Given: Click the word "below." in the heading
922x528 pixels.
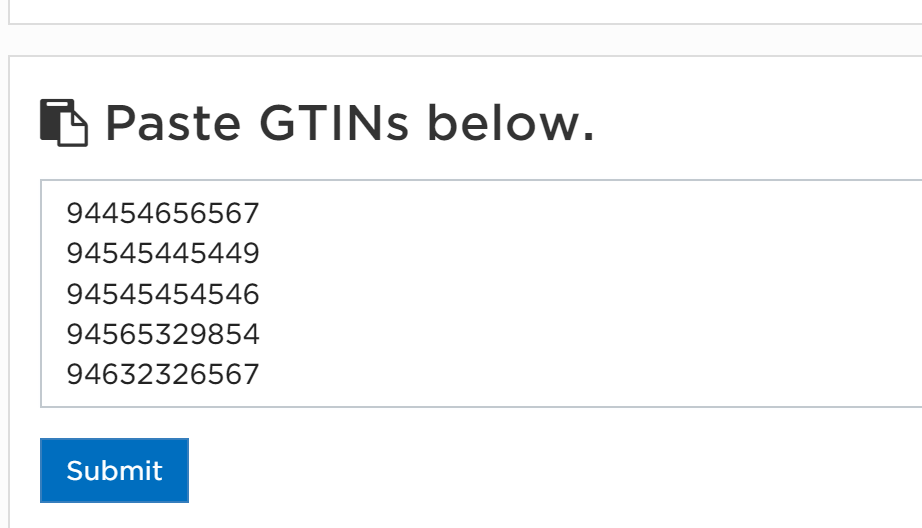Looking at the screenshot, I should [510, 123].
